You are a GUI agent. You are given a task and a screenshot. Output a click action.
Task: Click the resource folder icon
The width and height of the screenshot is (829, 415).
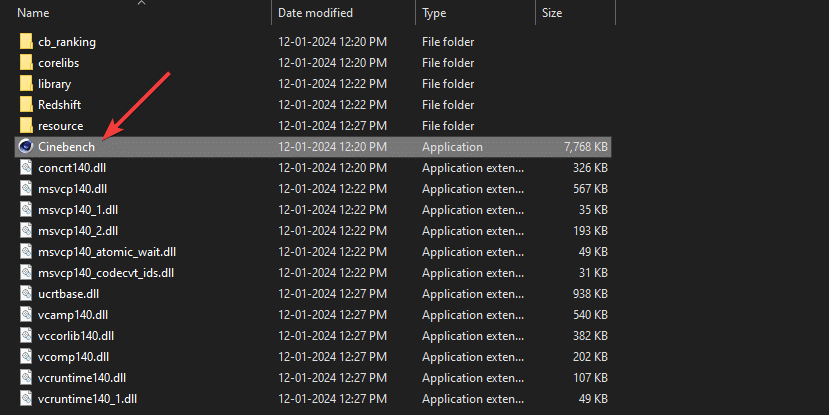pyautogui.click(x=26, y=126)
